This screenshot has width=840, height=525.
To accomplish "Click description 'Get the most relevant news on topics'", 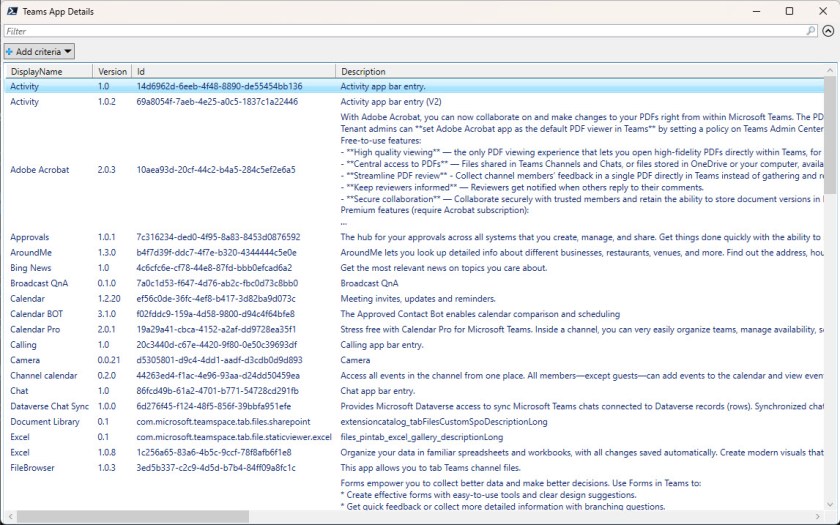I will tap(444, 268).
